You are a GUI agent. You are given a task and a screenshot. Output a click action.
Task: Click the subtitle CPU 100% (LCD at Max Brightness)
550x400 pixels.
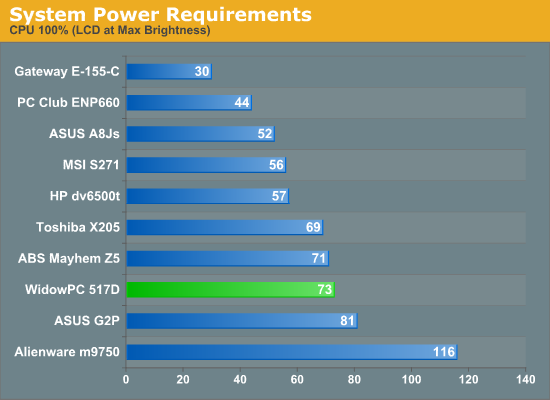(110, 30)
